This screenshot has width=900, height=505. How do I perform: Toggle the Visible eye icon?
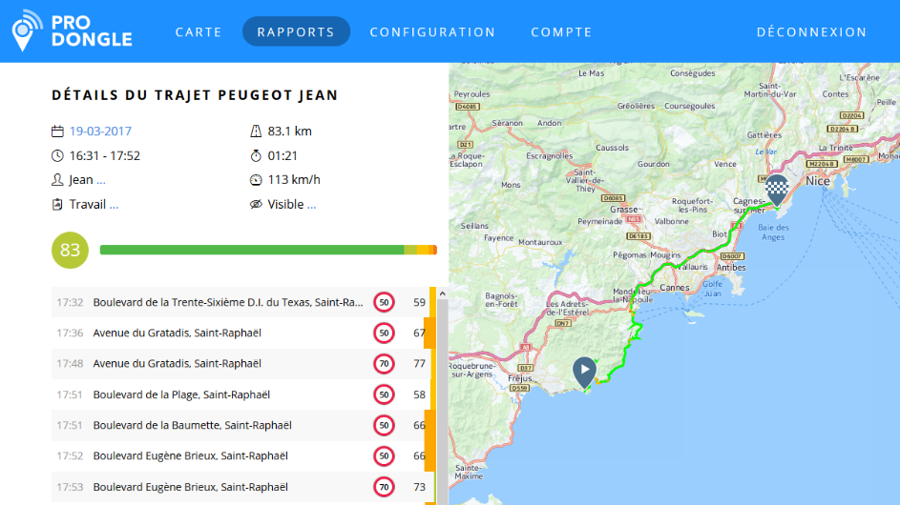(x=256, y=205)
